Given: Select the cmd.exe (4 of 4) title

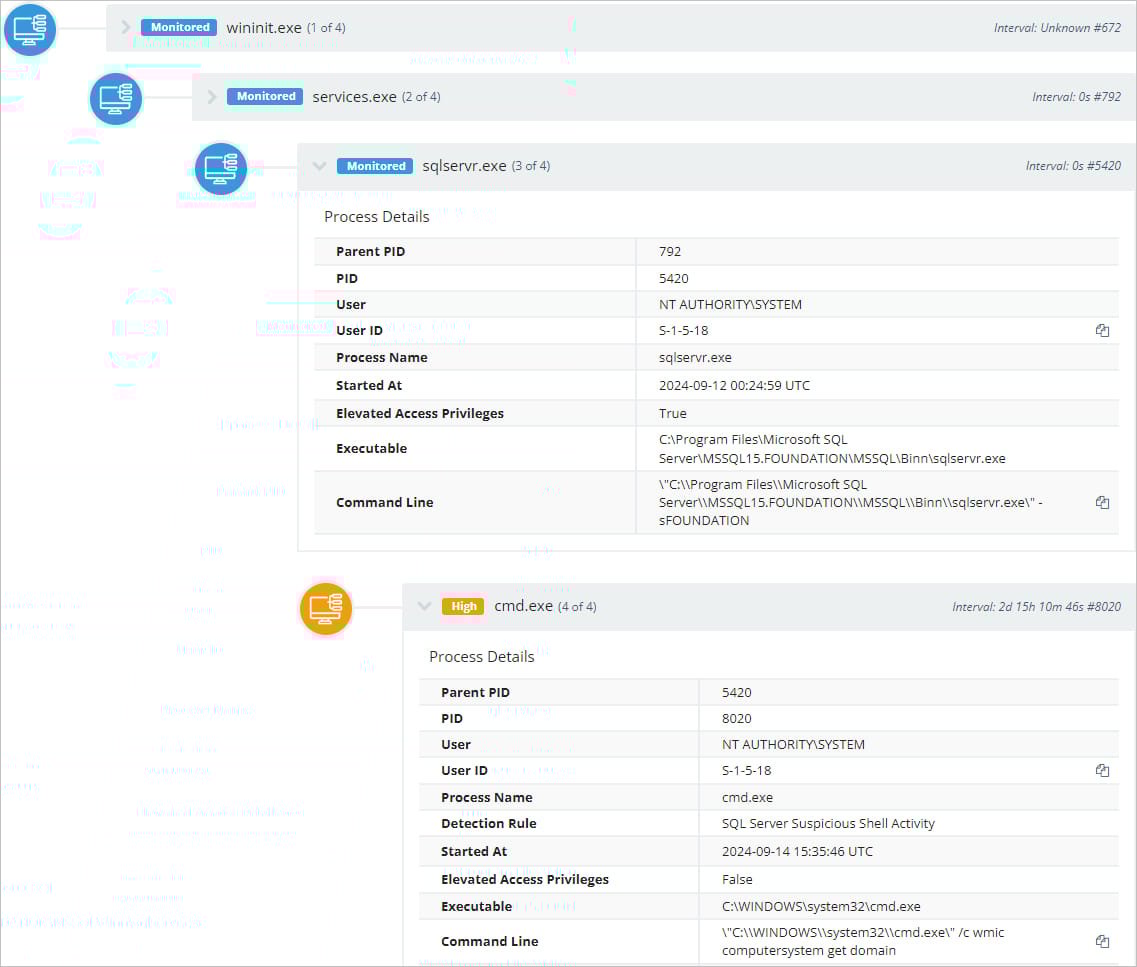Looking at the screenshot, I should [545, 606].
